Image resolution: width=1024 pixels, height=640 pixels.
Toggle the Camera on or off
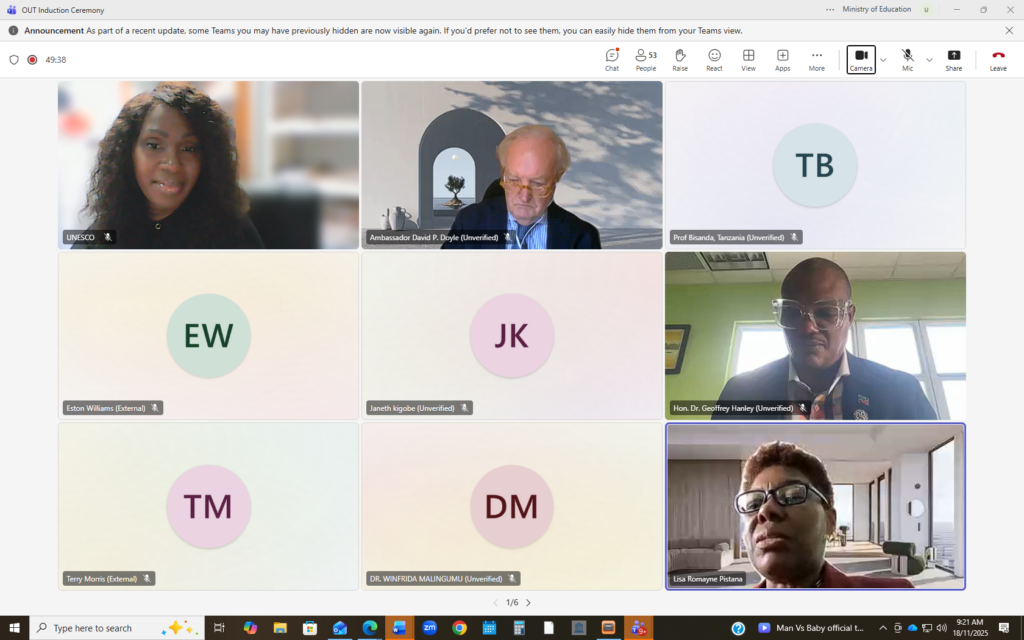(861, 59)
